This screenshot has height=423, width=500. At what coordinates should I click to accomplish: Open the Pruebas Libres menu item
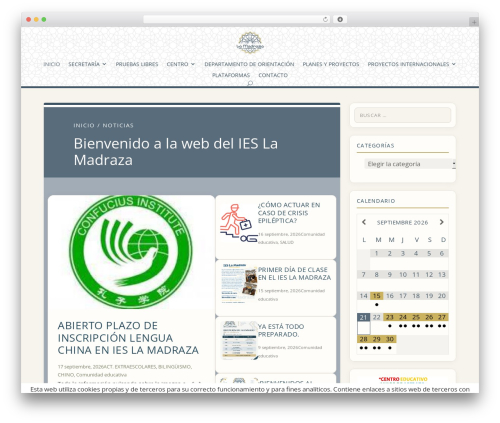[137, 64]
